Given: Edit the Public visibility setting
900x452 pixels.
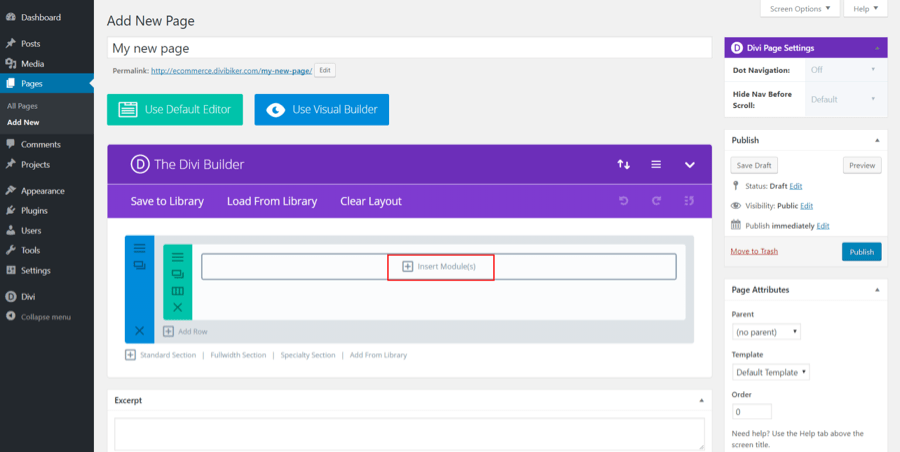Looking at the screenshot, I should pyautogui.click(x=806, y=206).
